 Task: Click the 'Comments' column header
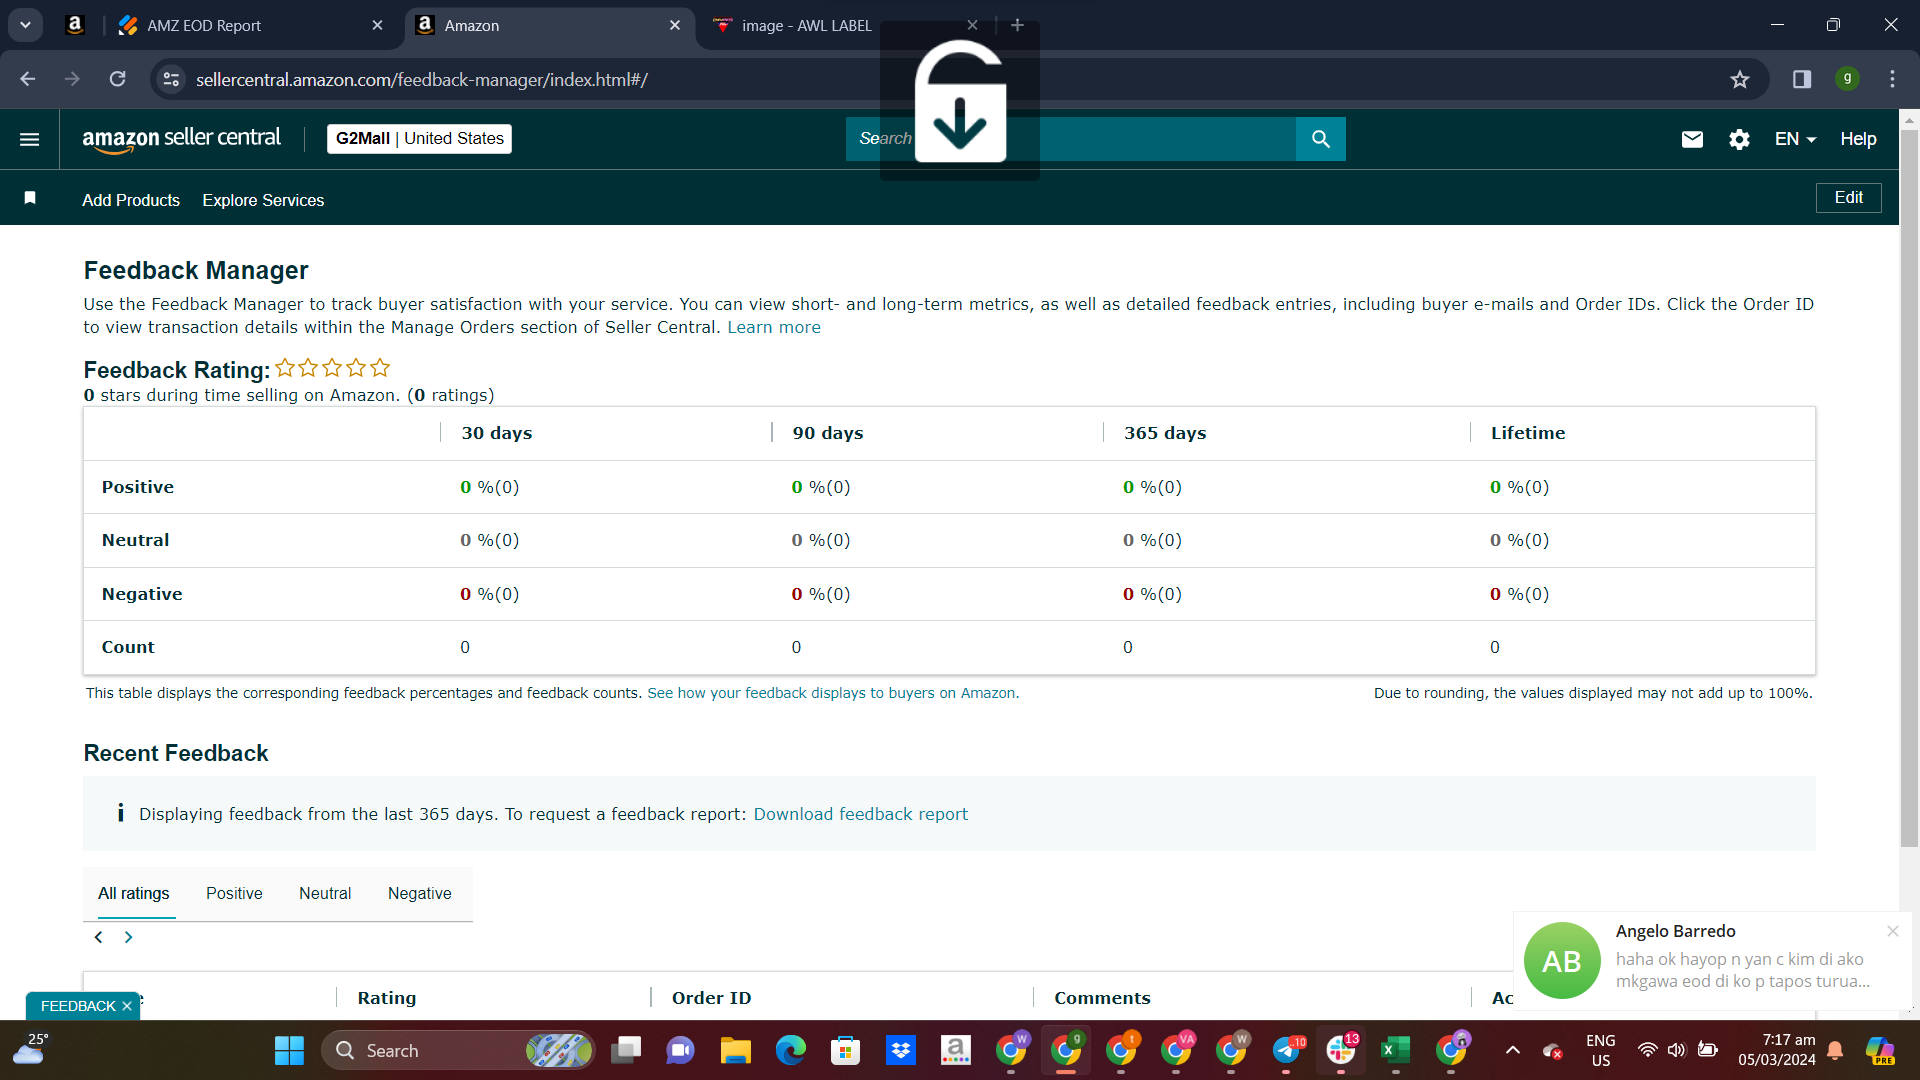coord(1102,998)
